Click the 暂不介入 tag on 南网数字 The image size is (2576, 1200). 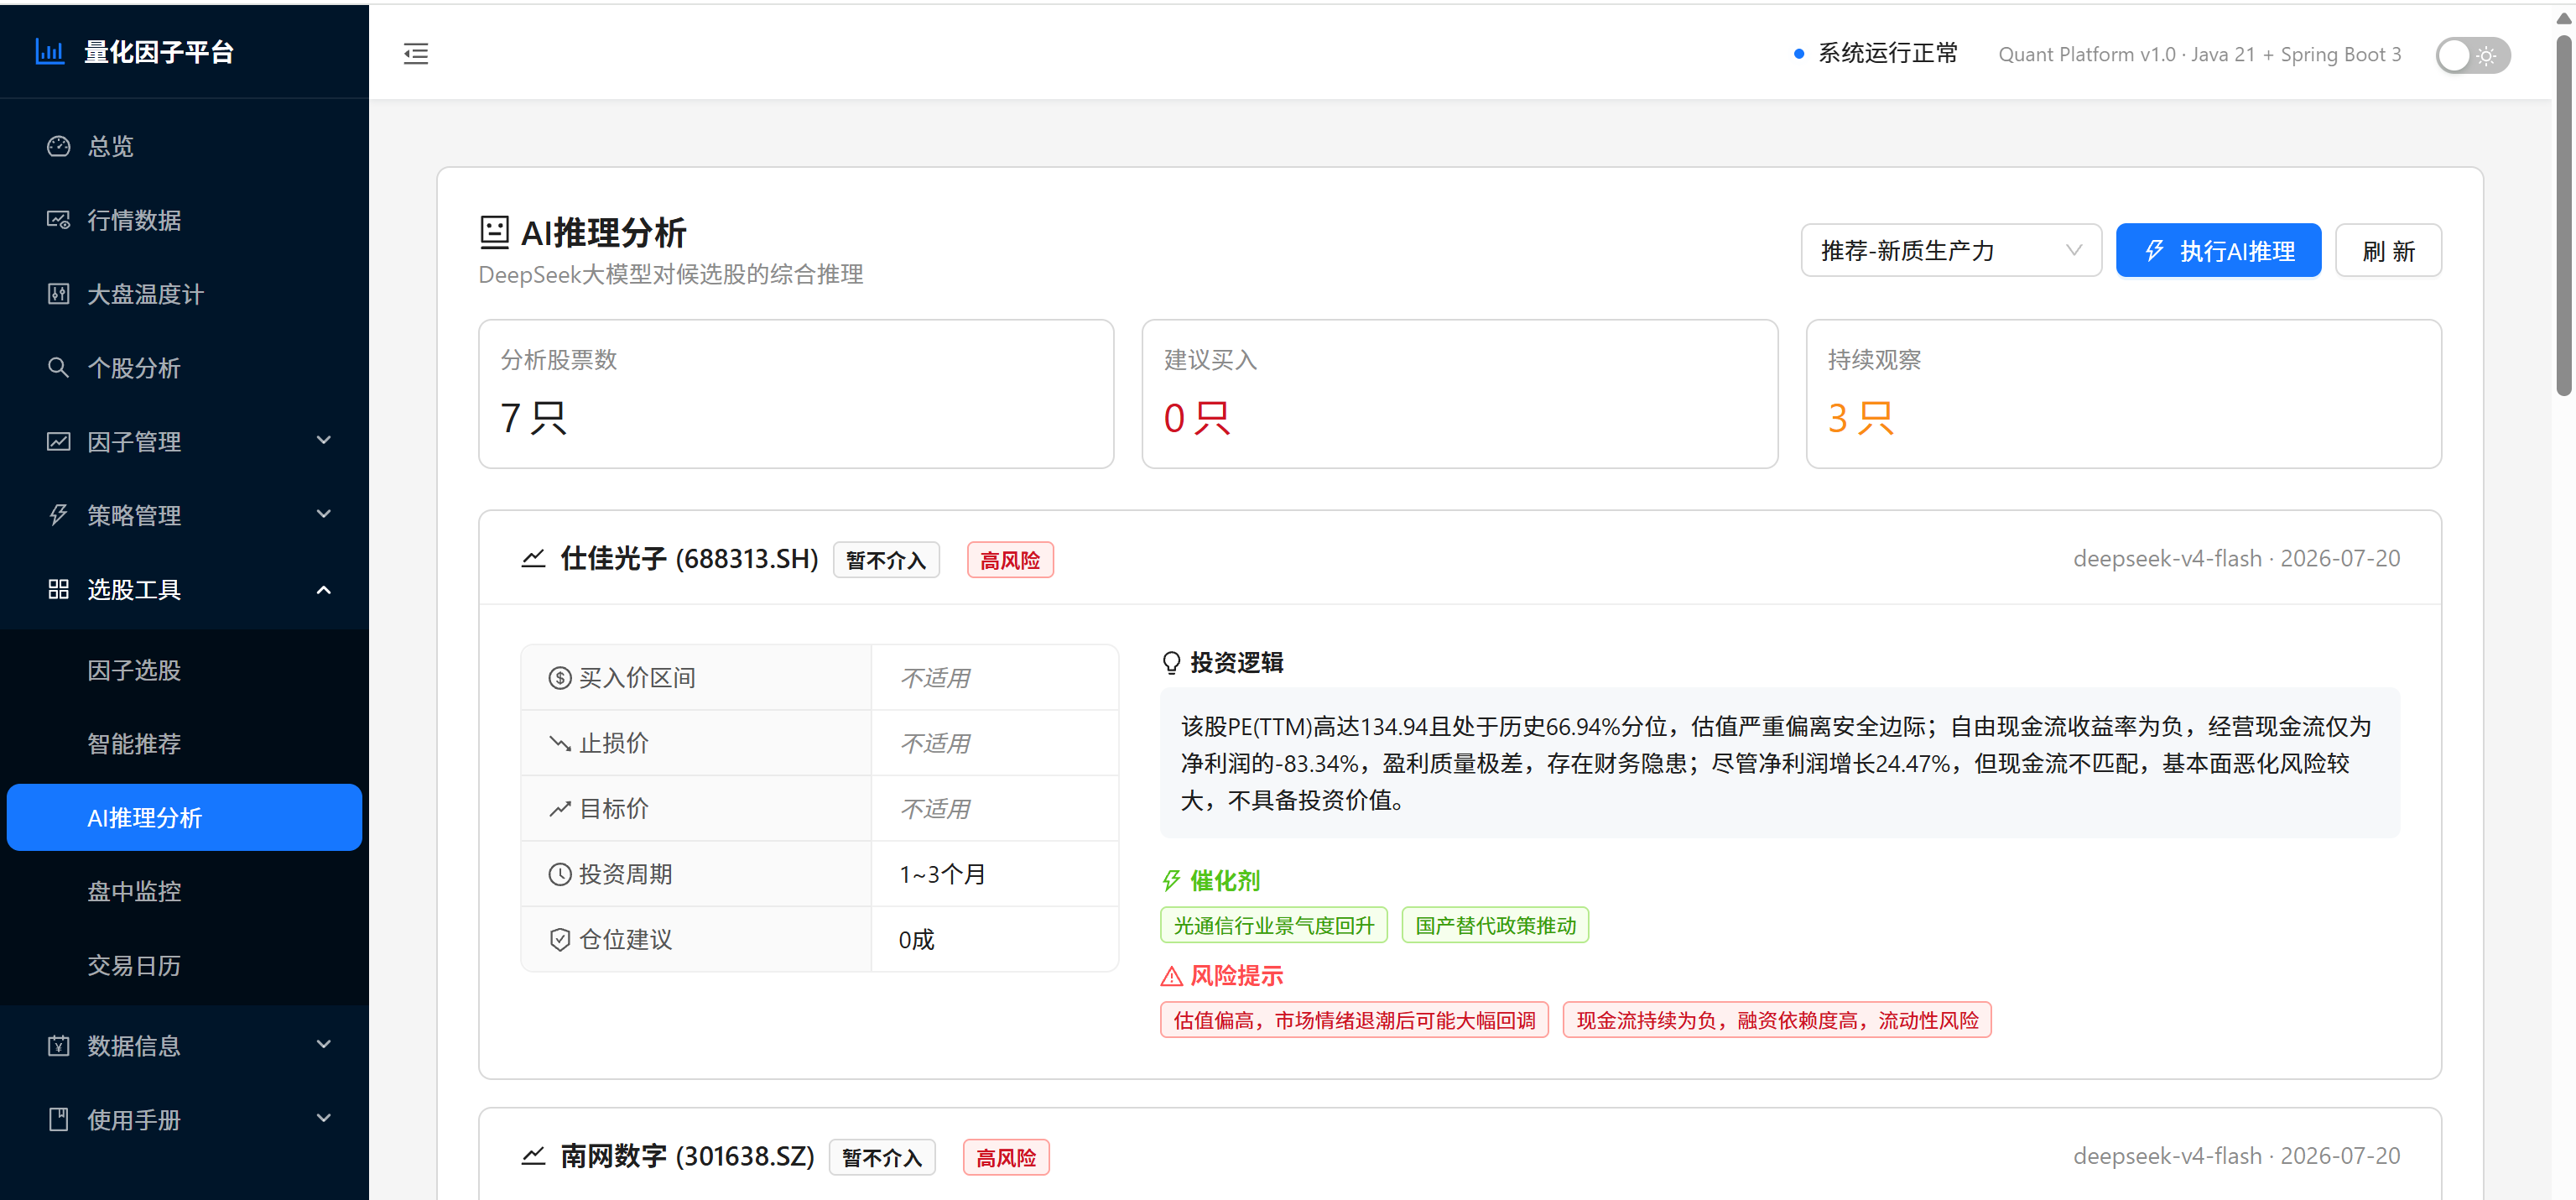tap(882, 1157)
